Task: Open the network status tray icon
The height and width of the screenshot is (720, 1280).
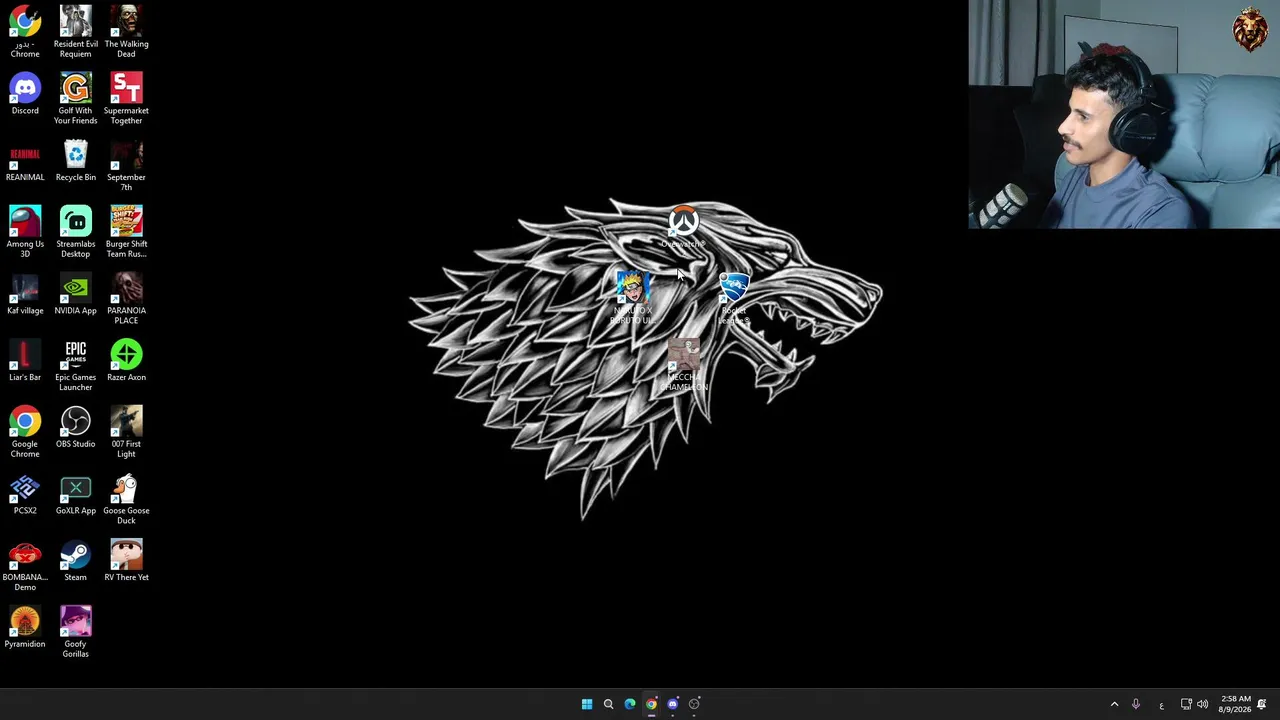Action: (1186, 704)
